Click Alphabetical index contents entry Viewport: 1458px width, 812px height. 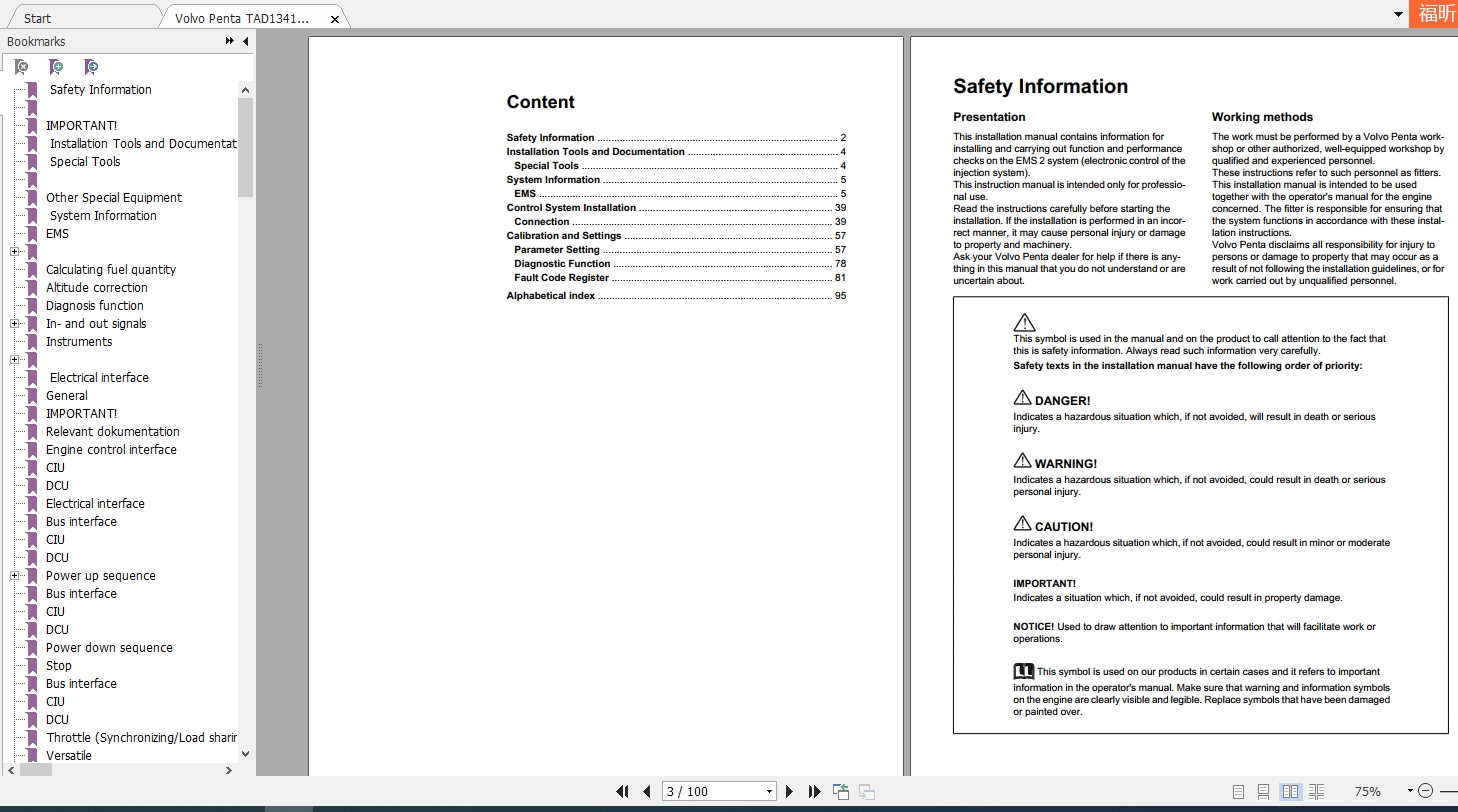(550, 296)
